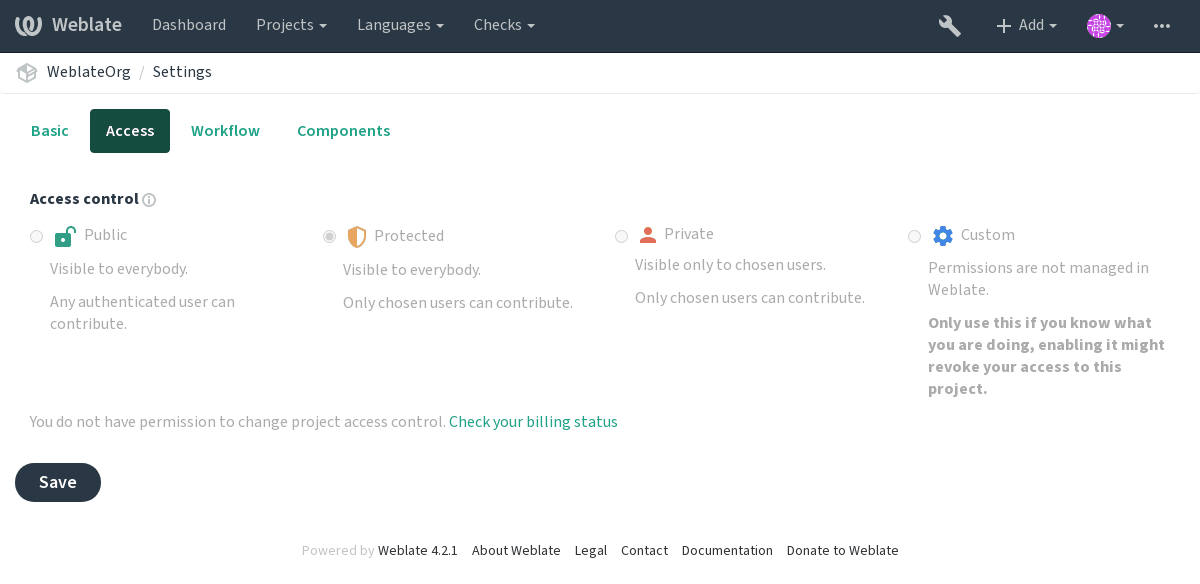The height and width of the screenshot is (584, 1200).
Task: Switch to the Basic tab
Action: point(50,131)
